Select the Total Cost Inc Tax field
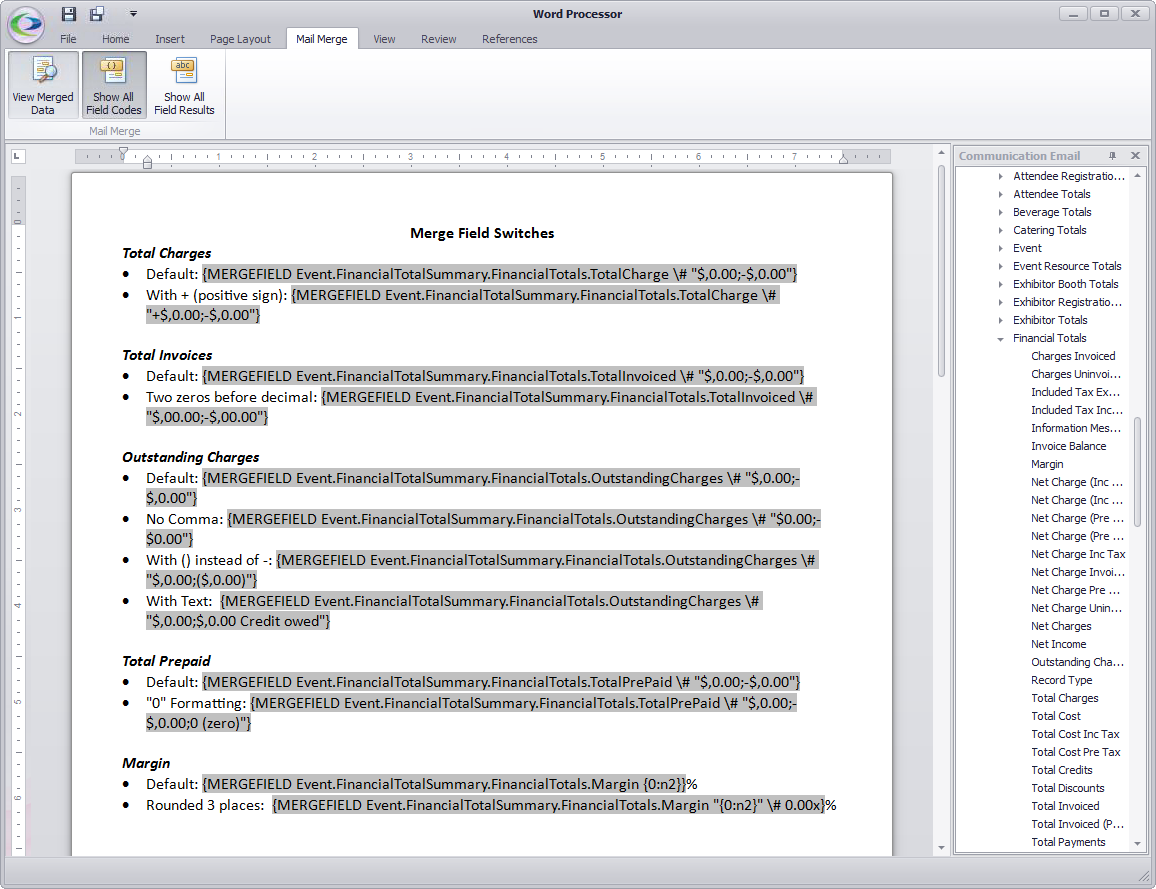Screen dimensions: 1156x889 1075,734
